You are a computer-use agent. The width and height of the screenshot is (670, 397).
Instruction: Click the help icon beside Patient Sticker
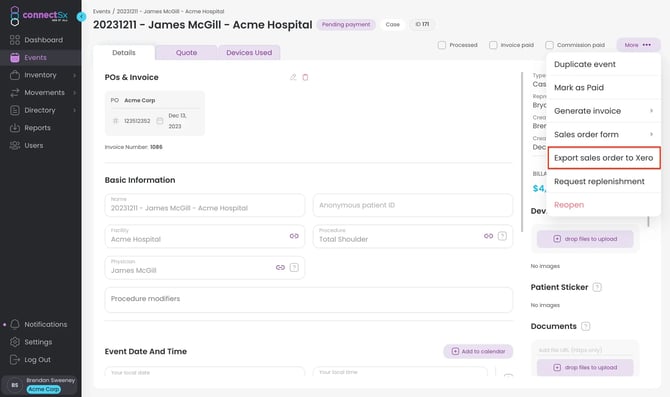(x=597, y=287)
